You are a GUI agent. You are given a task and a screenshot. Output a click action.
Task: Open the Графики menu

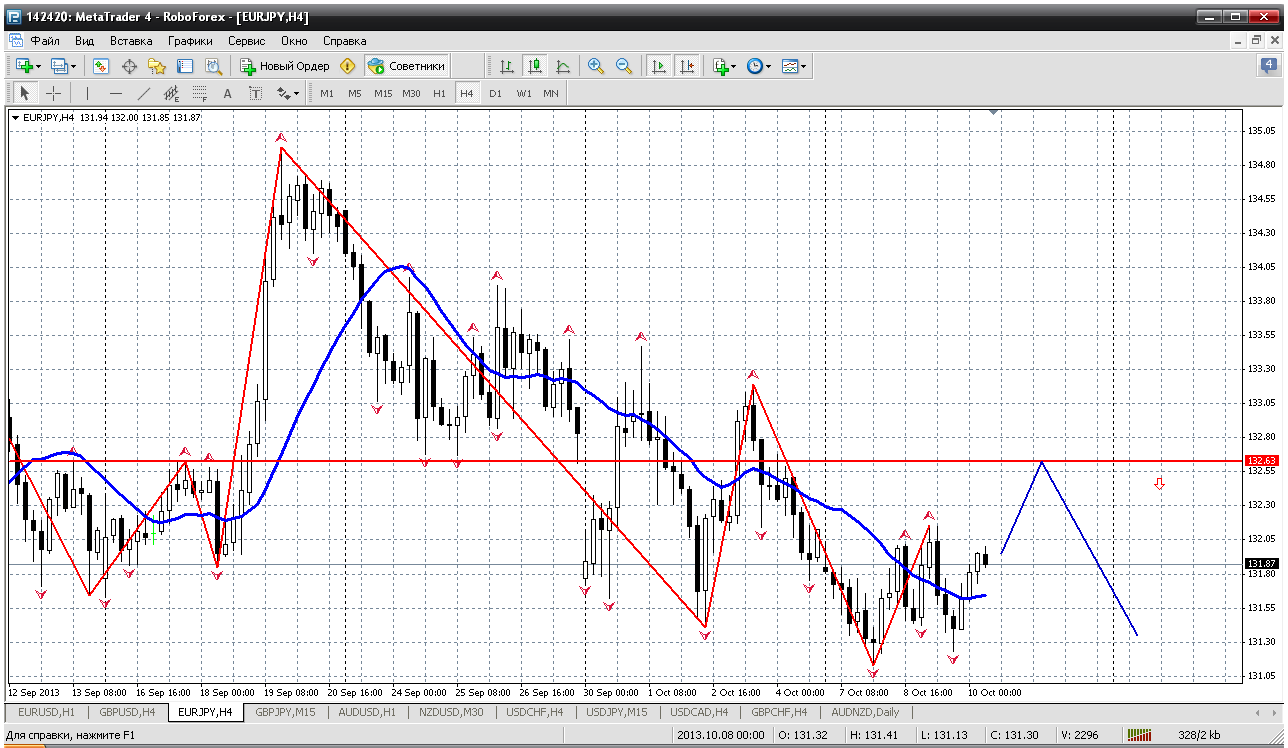coord(190,41)
